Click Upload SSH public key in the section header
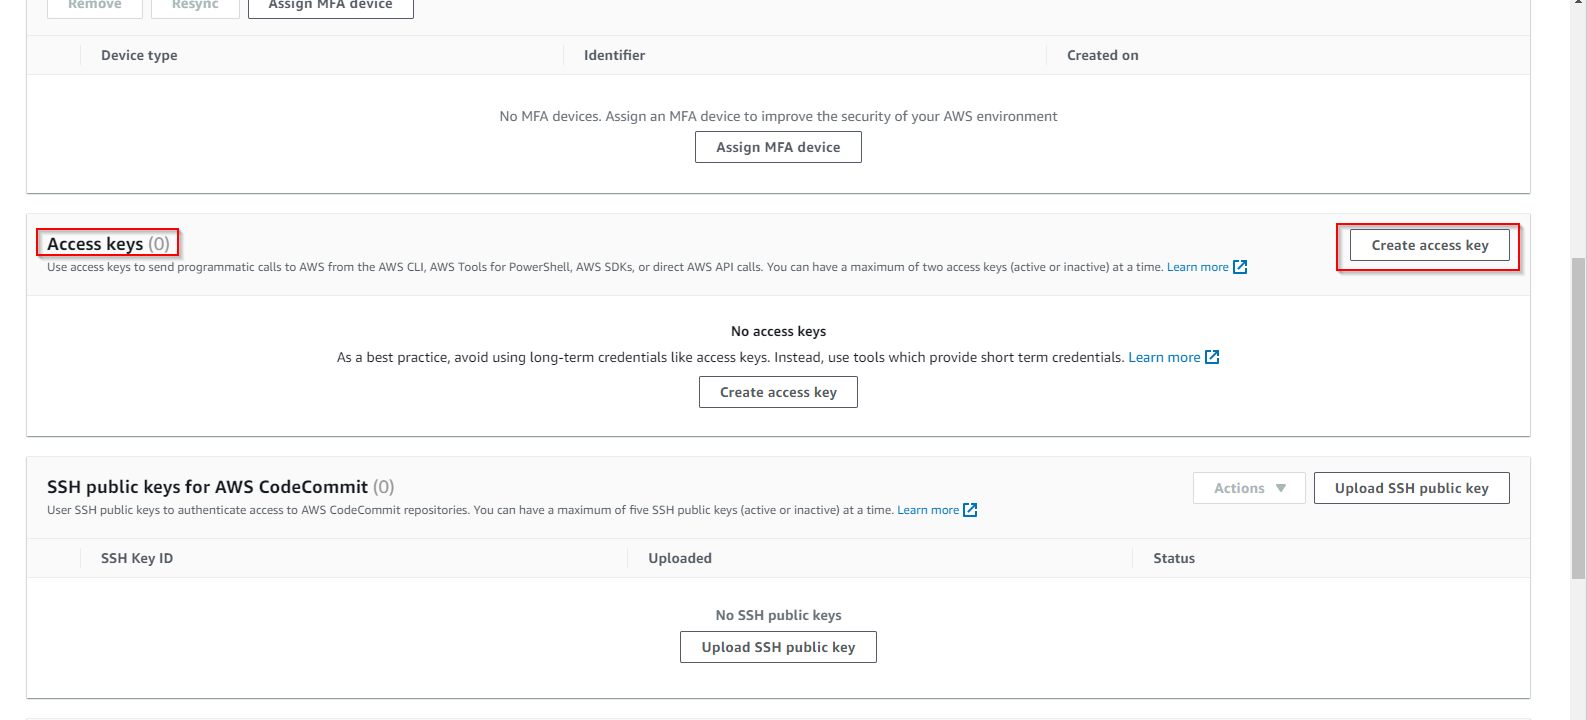Image resolution: width=1587 pixels, height=720 pixels. [x=1411, y=488]
